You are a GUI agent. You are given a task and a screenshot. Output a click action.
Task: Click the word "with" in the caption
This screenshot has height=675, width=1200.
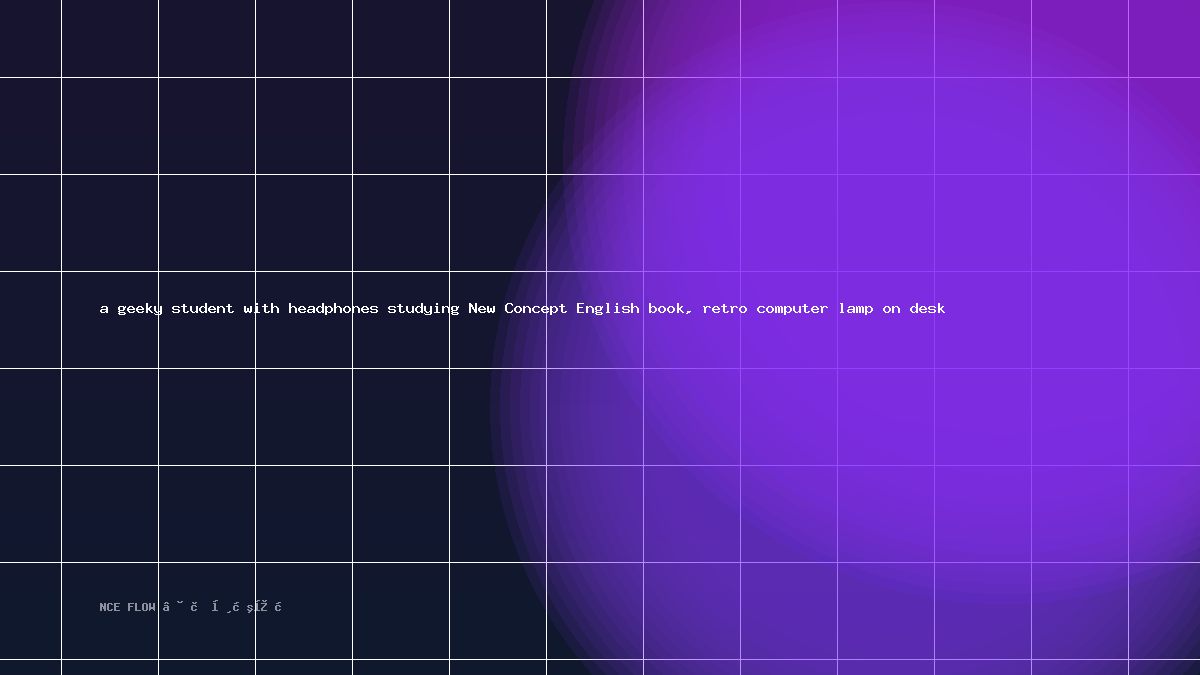[x=261, y=308]
